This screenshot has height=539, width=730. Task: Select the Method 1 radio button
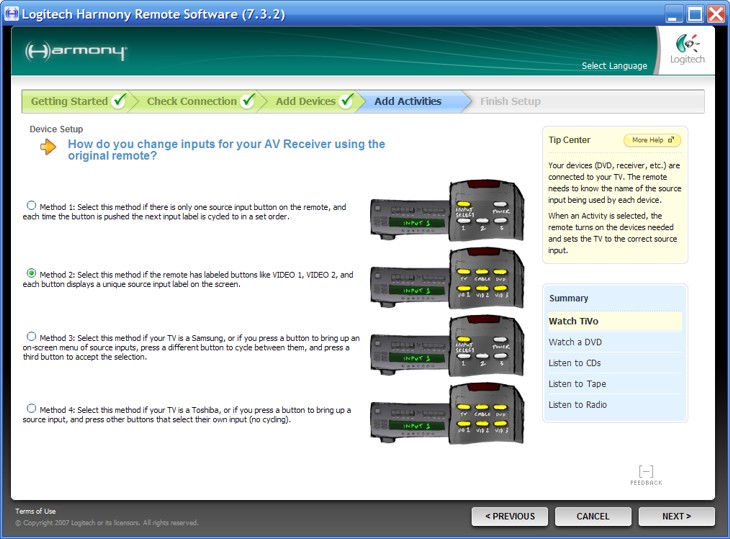(31, 205)
